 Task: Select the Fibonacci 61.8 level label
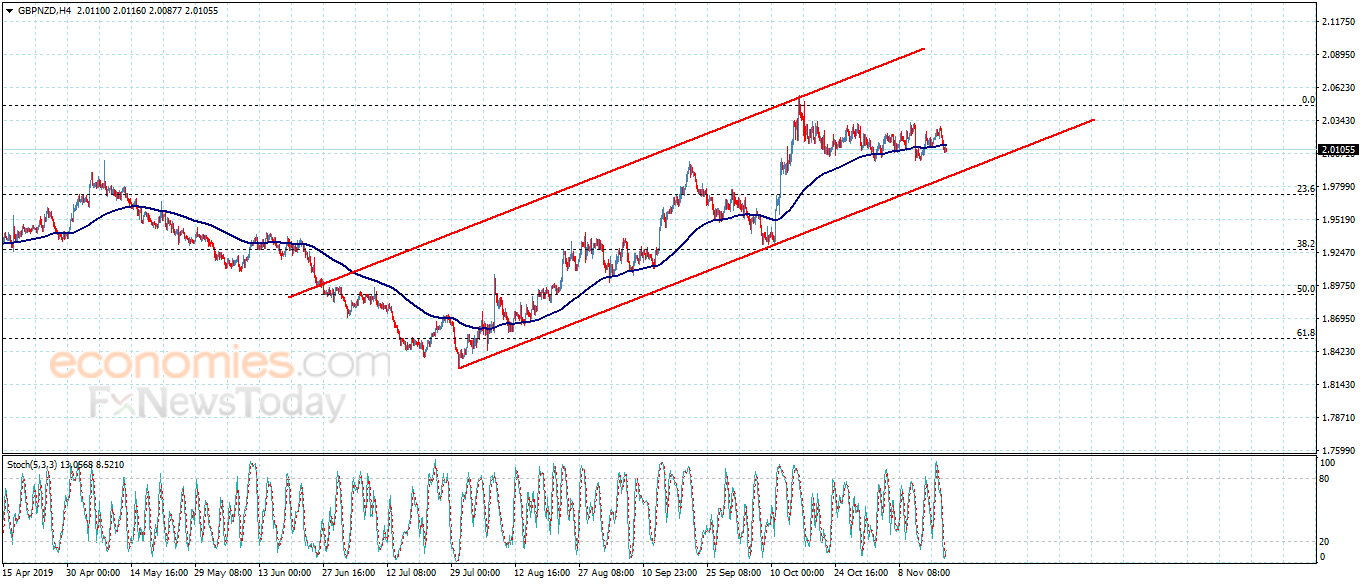tap(1305, 333)
